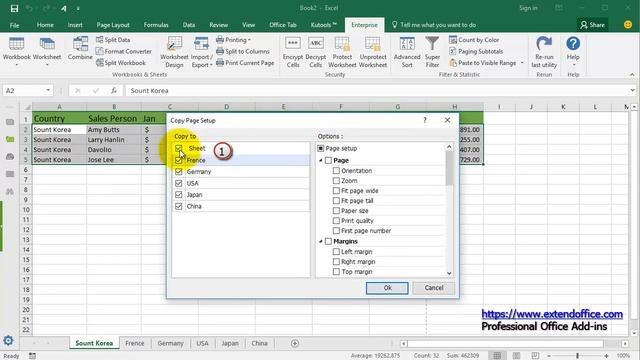Screen dimensions: 640x360
Task: Open Format Converter tool
Action: 124,51
